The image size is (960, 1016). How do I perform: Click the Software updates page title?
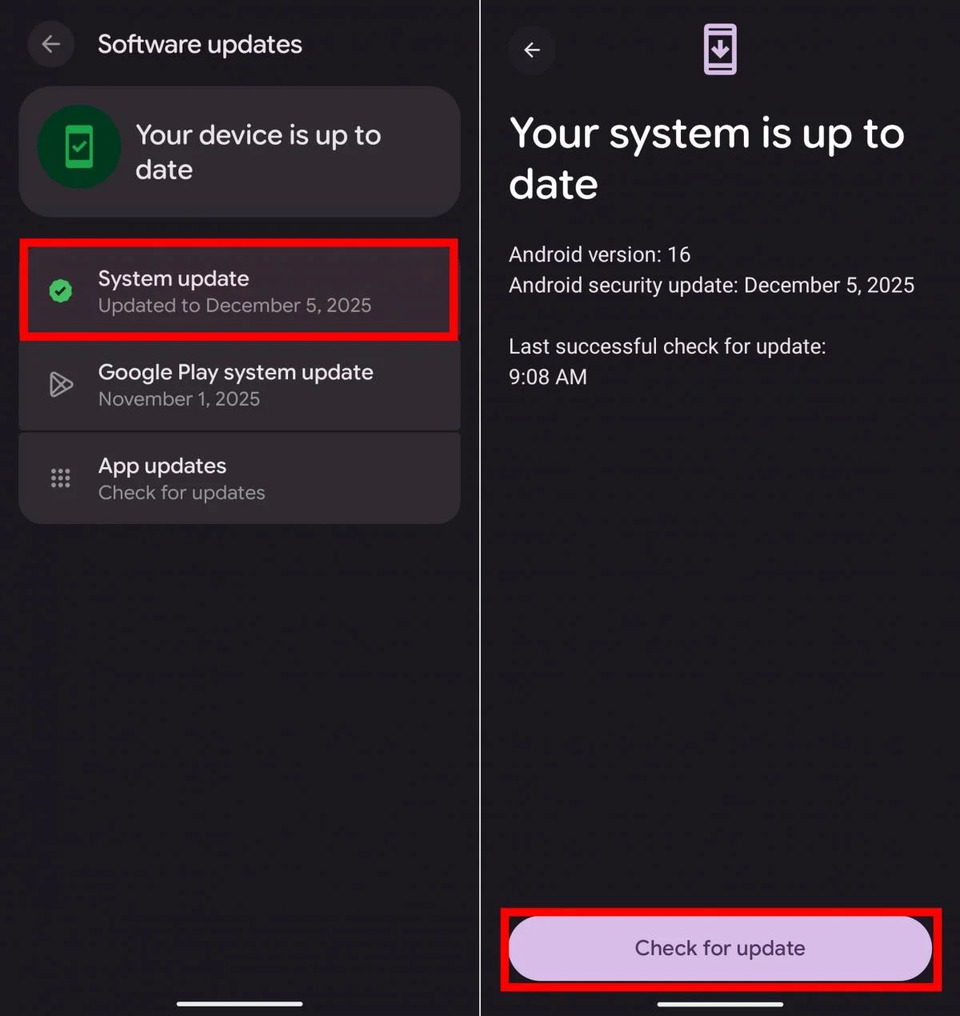(x=200, y=45)
